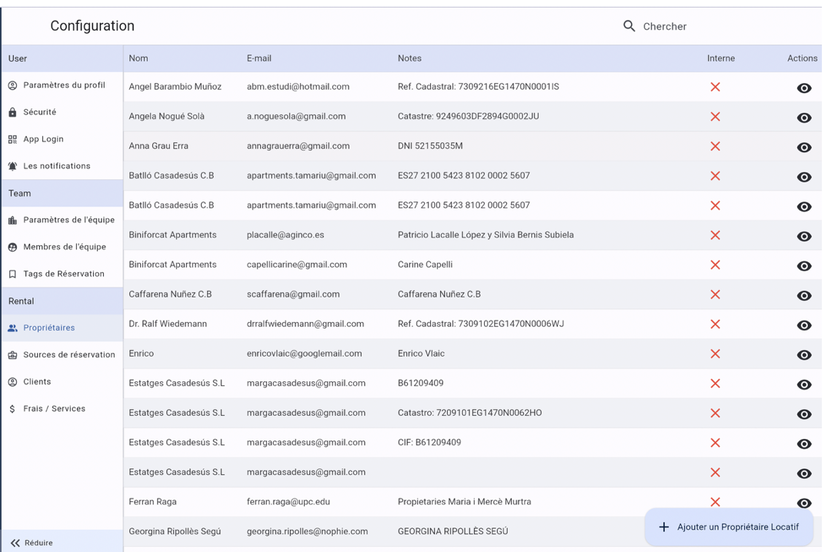The image size is (828, 552).
Task: Open Tags de Réservation
Action: point(62,274)
